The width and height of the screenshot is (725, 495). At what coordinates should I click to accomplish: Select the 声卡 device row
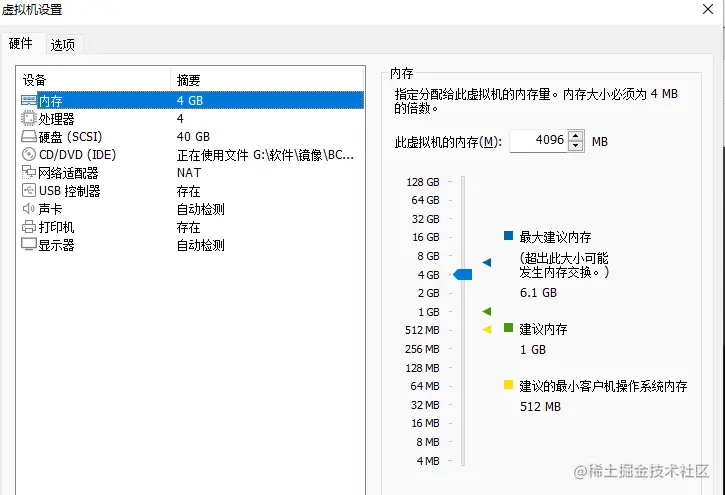click(190, 209)
